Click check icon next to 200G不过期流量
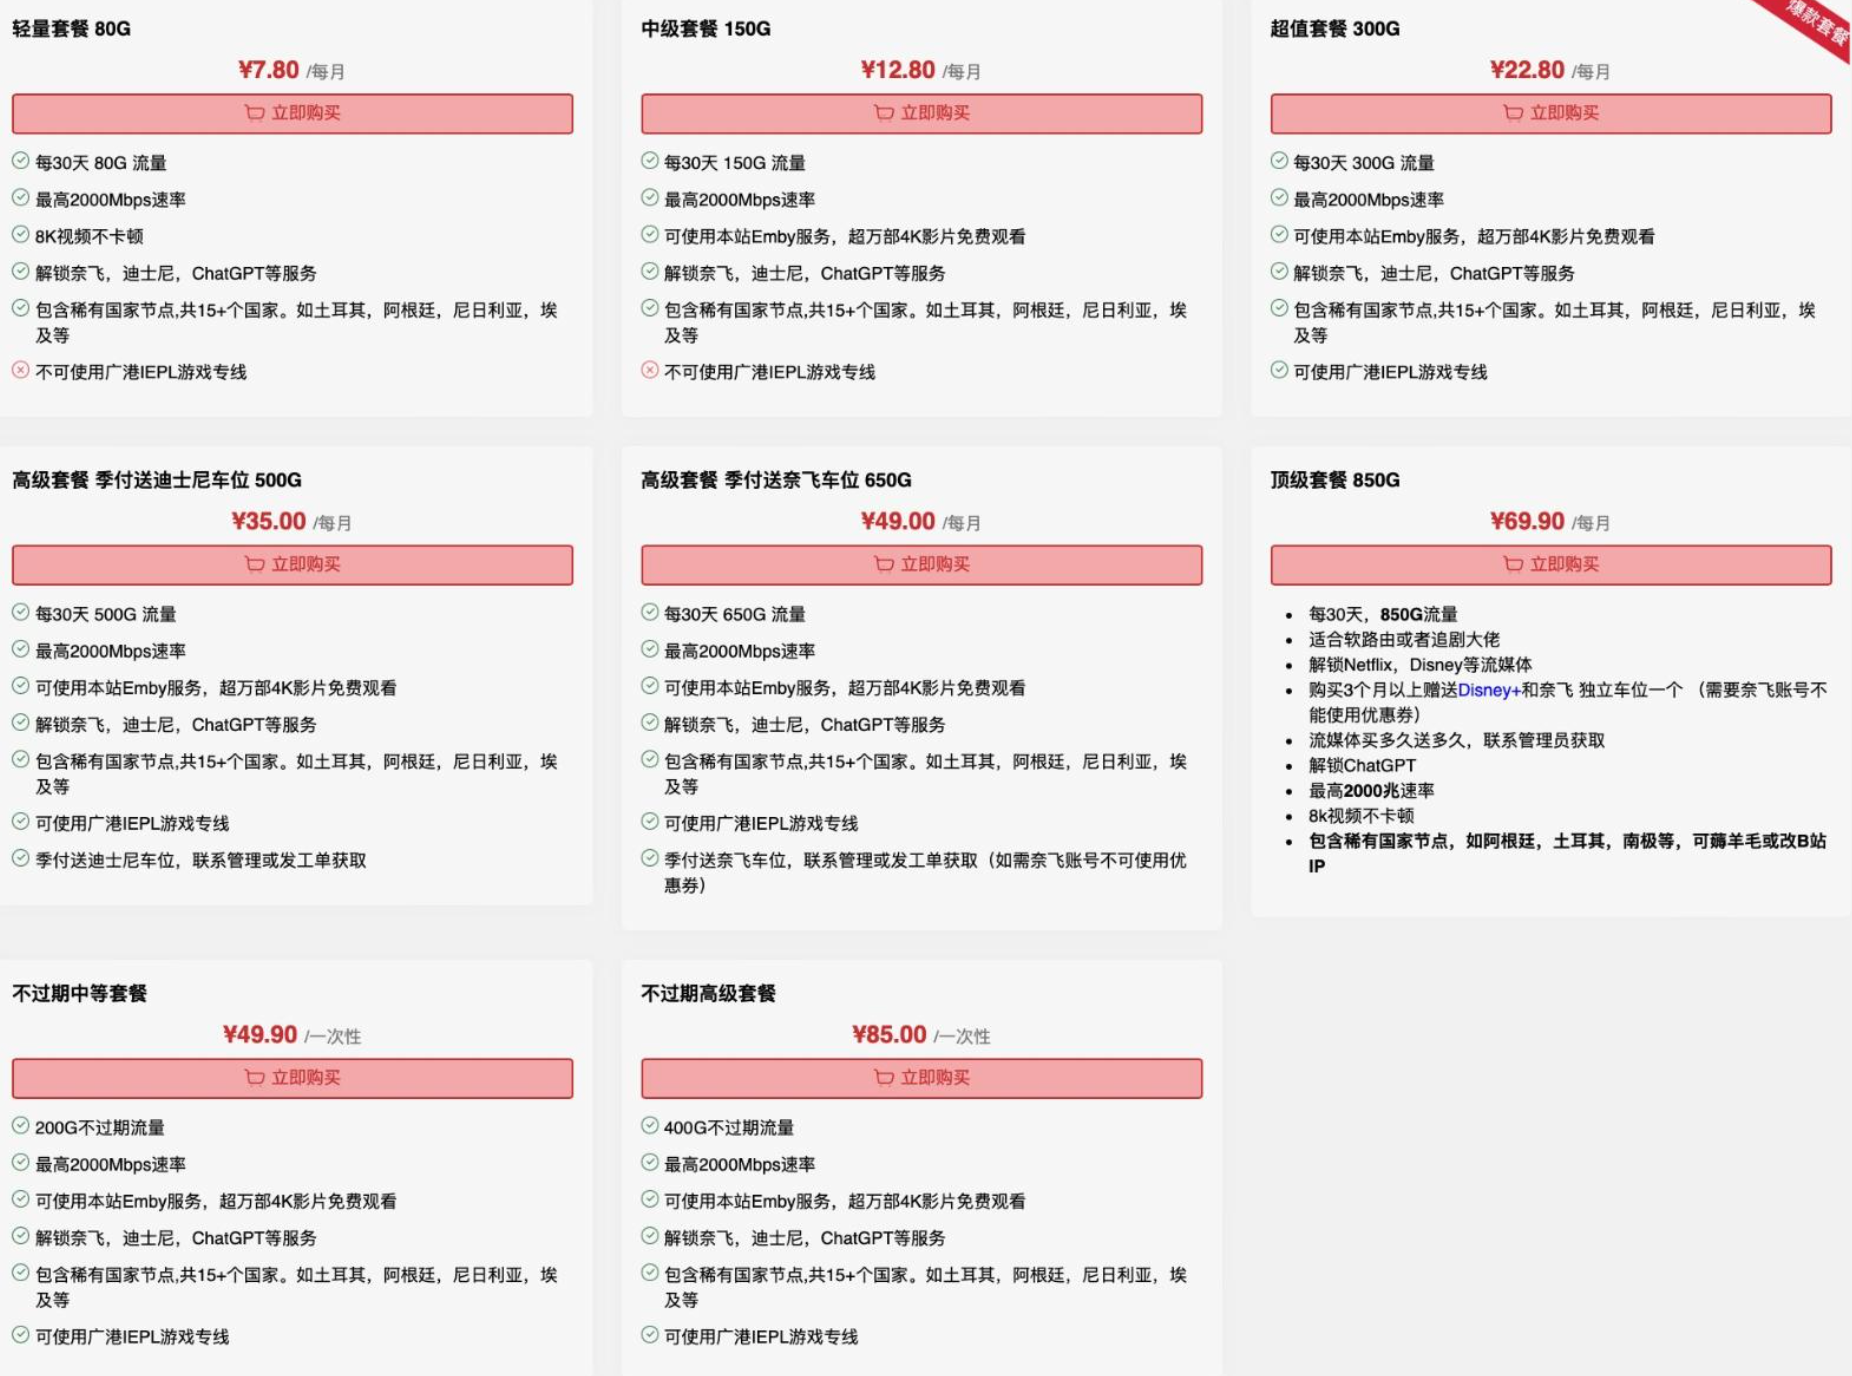The width and height of the screenshot is (1852, 1376). click(x=20, y=1126)
